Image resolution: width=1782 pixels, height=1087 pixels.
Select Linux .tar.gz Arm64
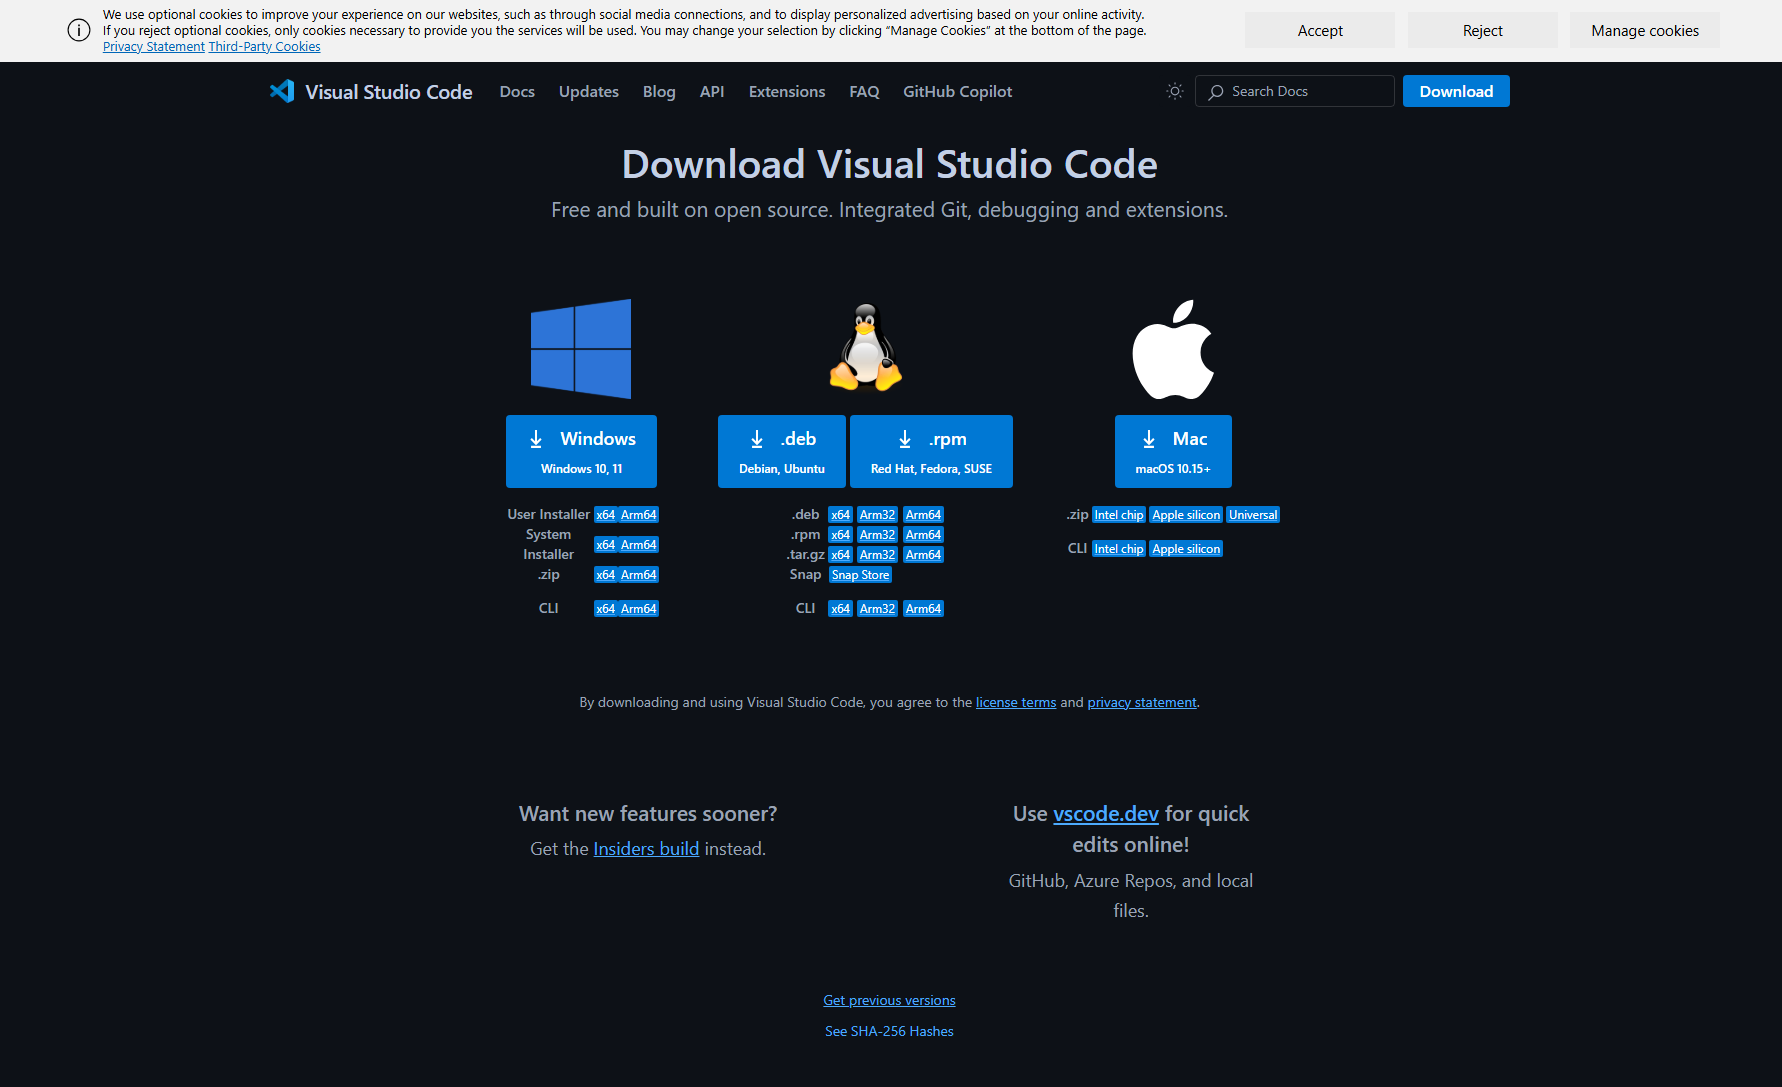click(x=923, y=555)
